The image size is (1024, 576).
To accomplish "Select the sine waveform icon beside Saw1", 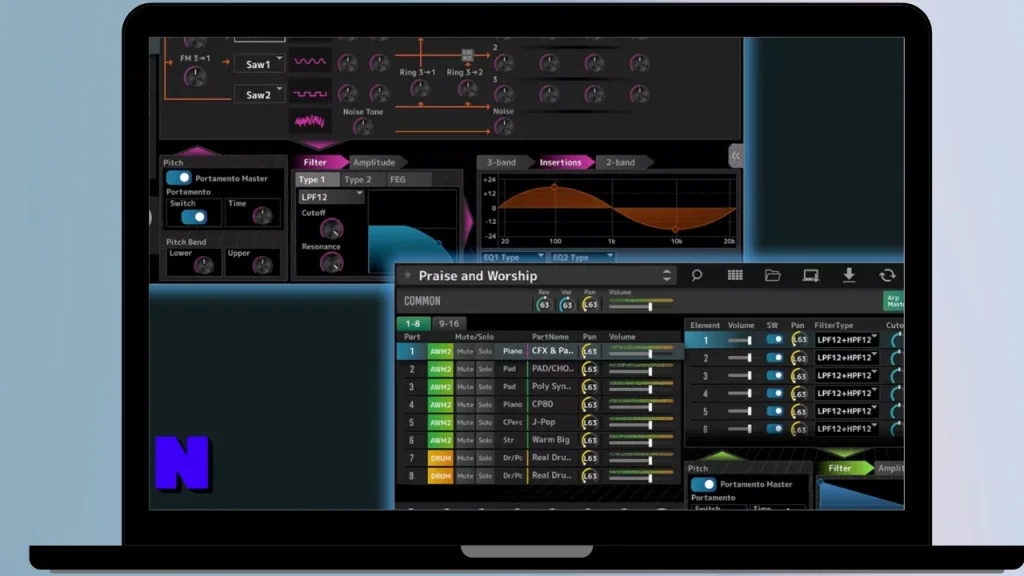I will (310, 62).
